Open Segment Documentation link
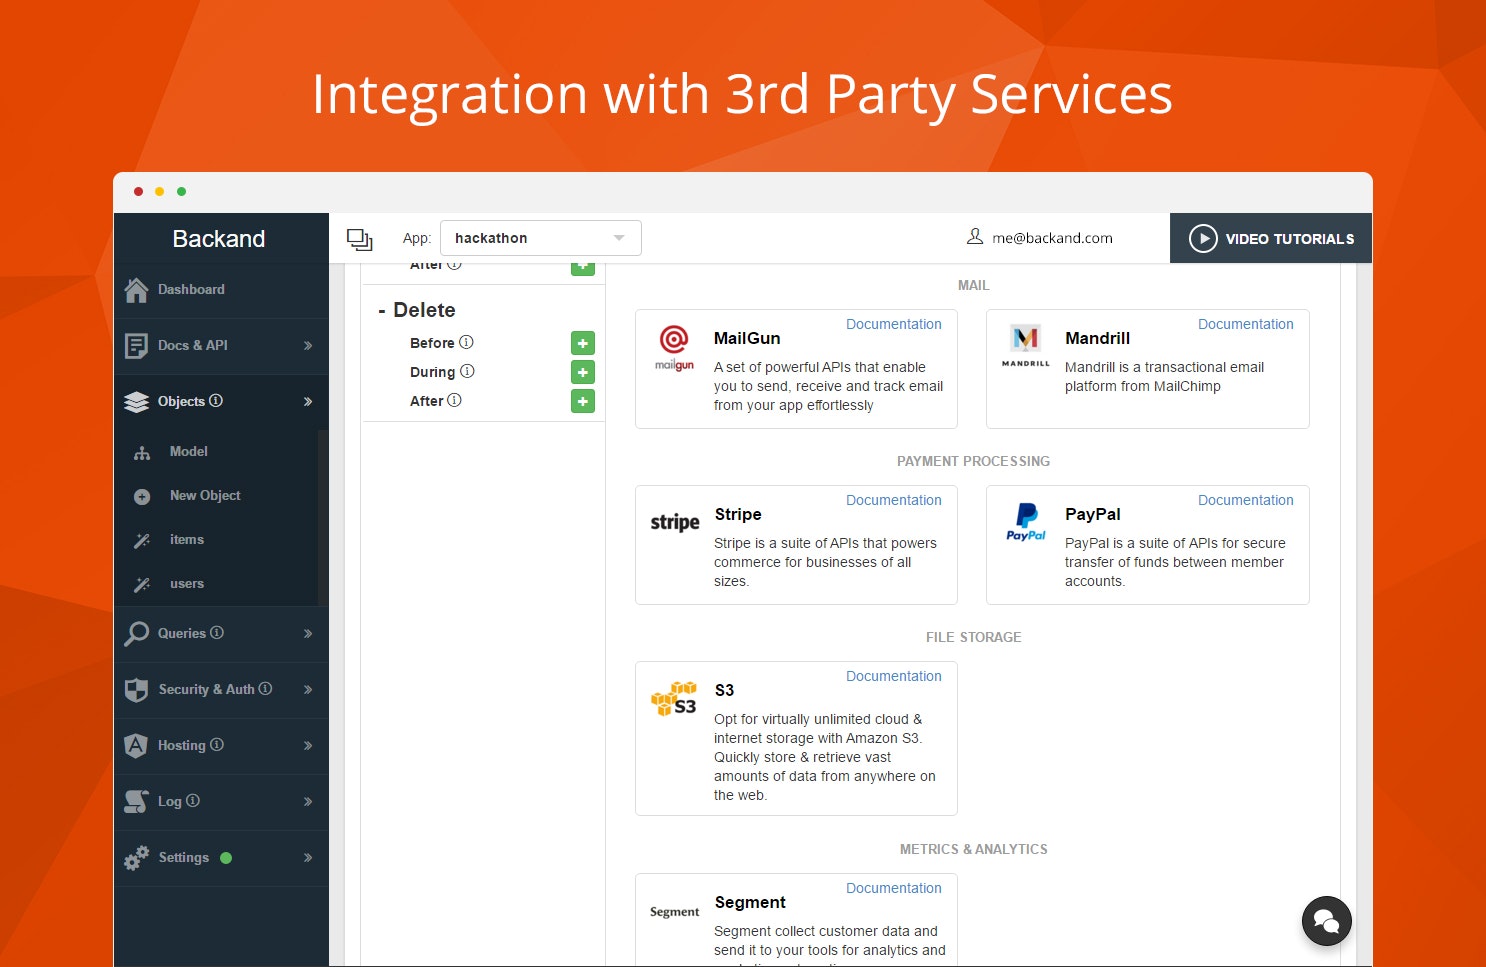 [893, 888]
